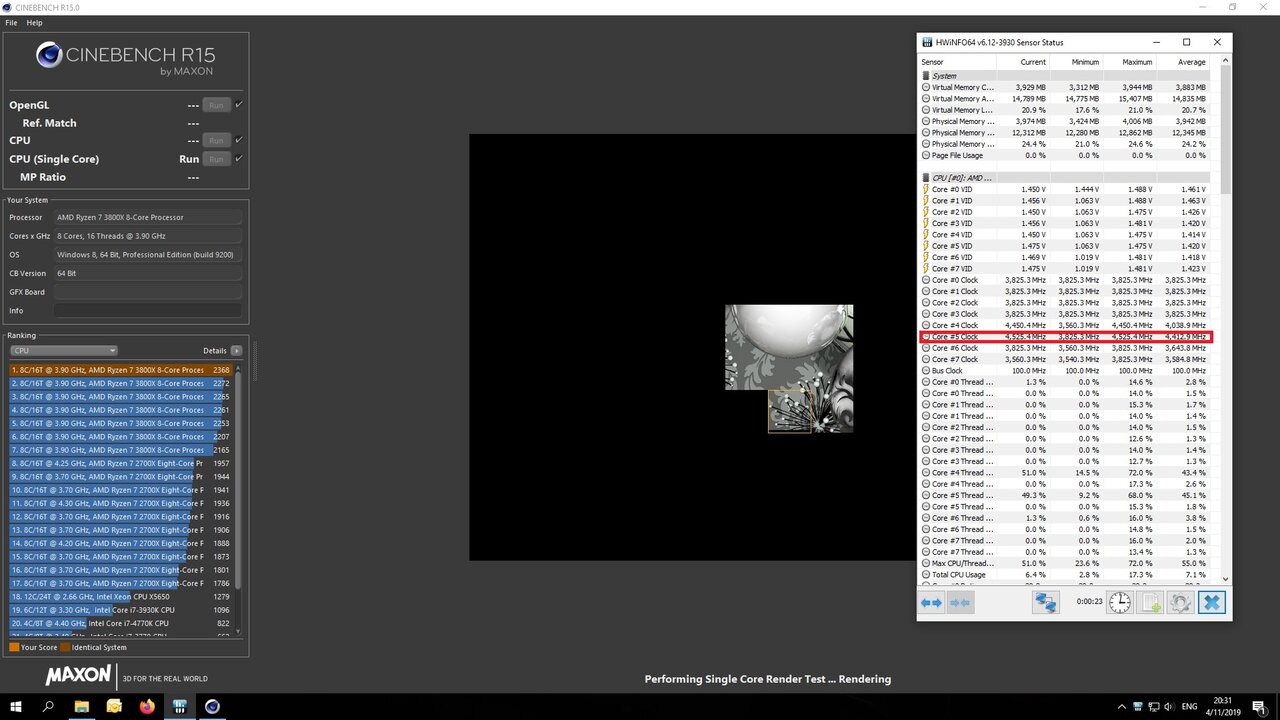
Task: Click the Sensor column header in HWiNFO
Action: click(957, 62)
